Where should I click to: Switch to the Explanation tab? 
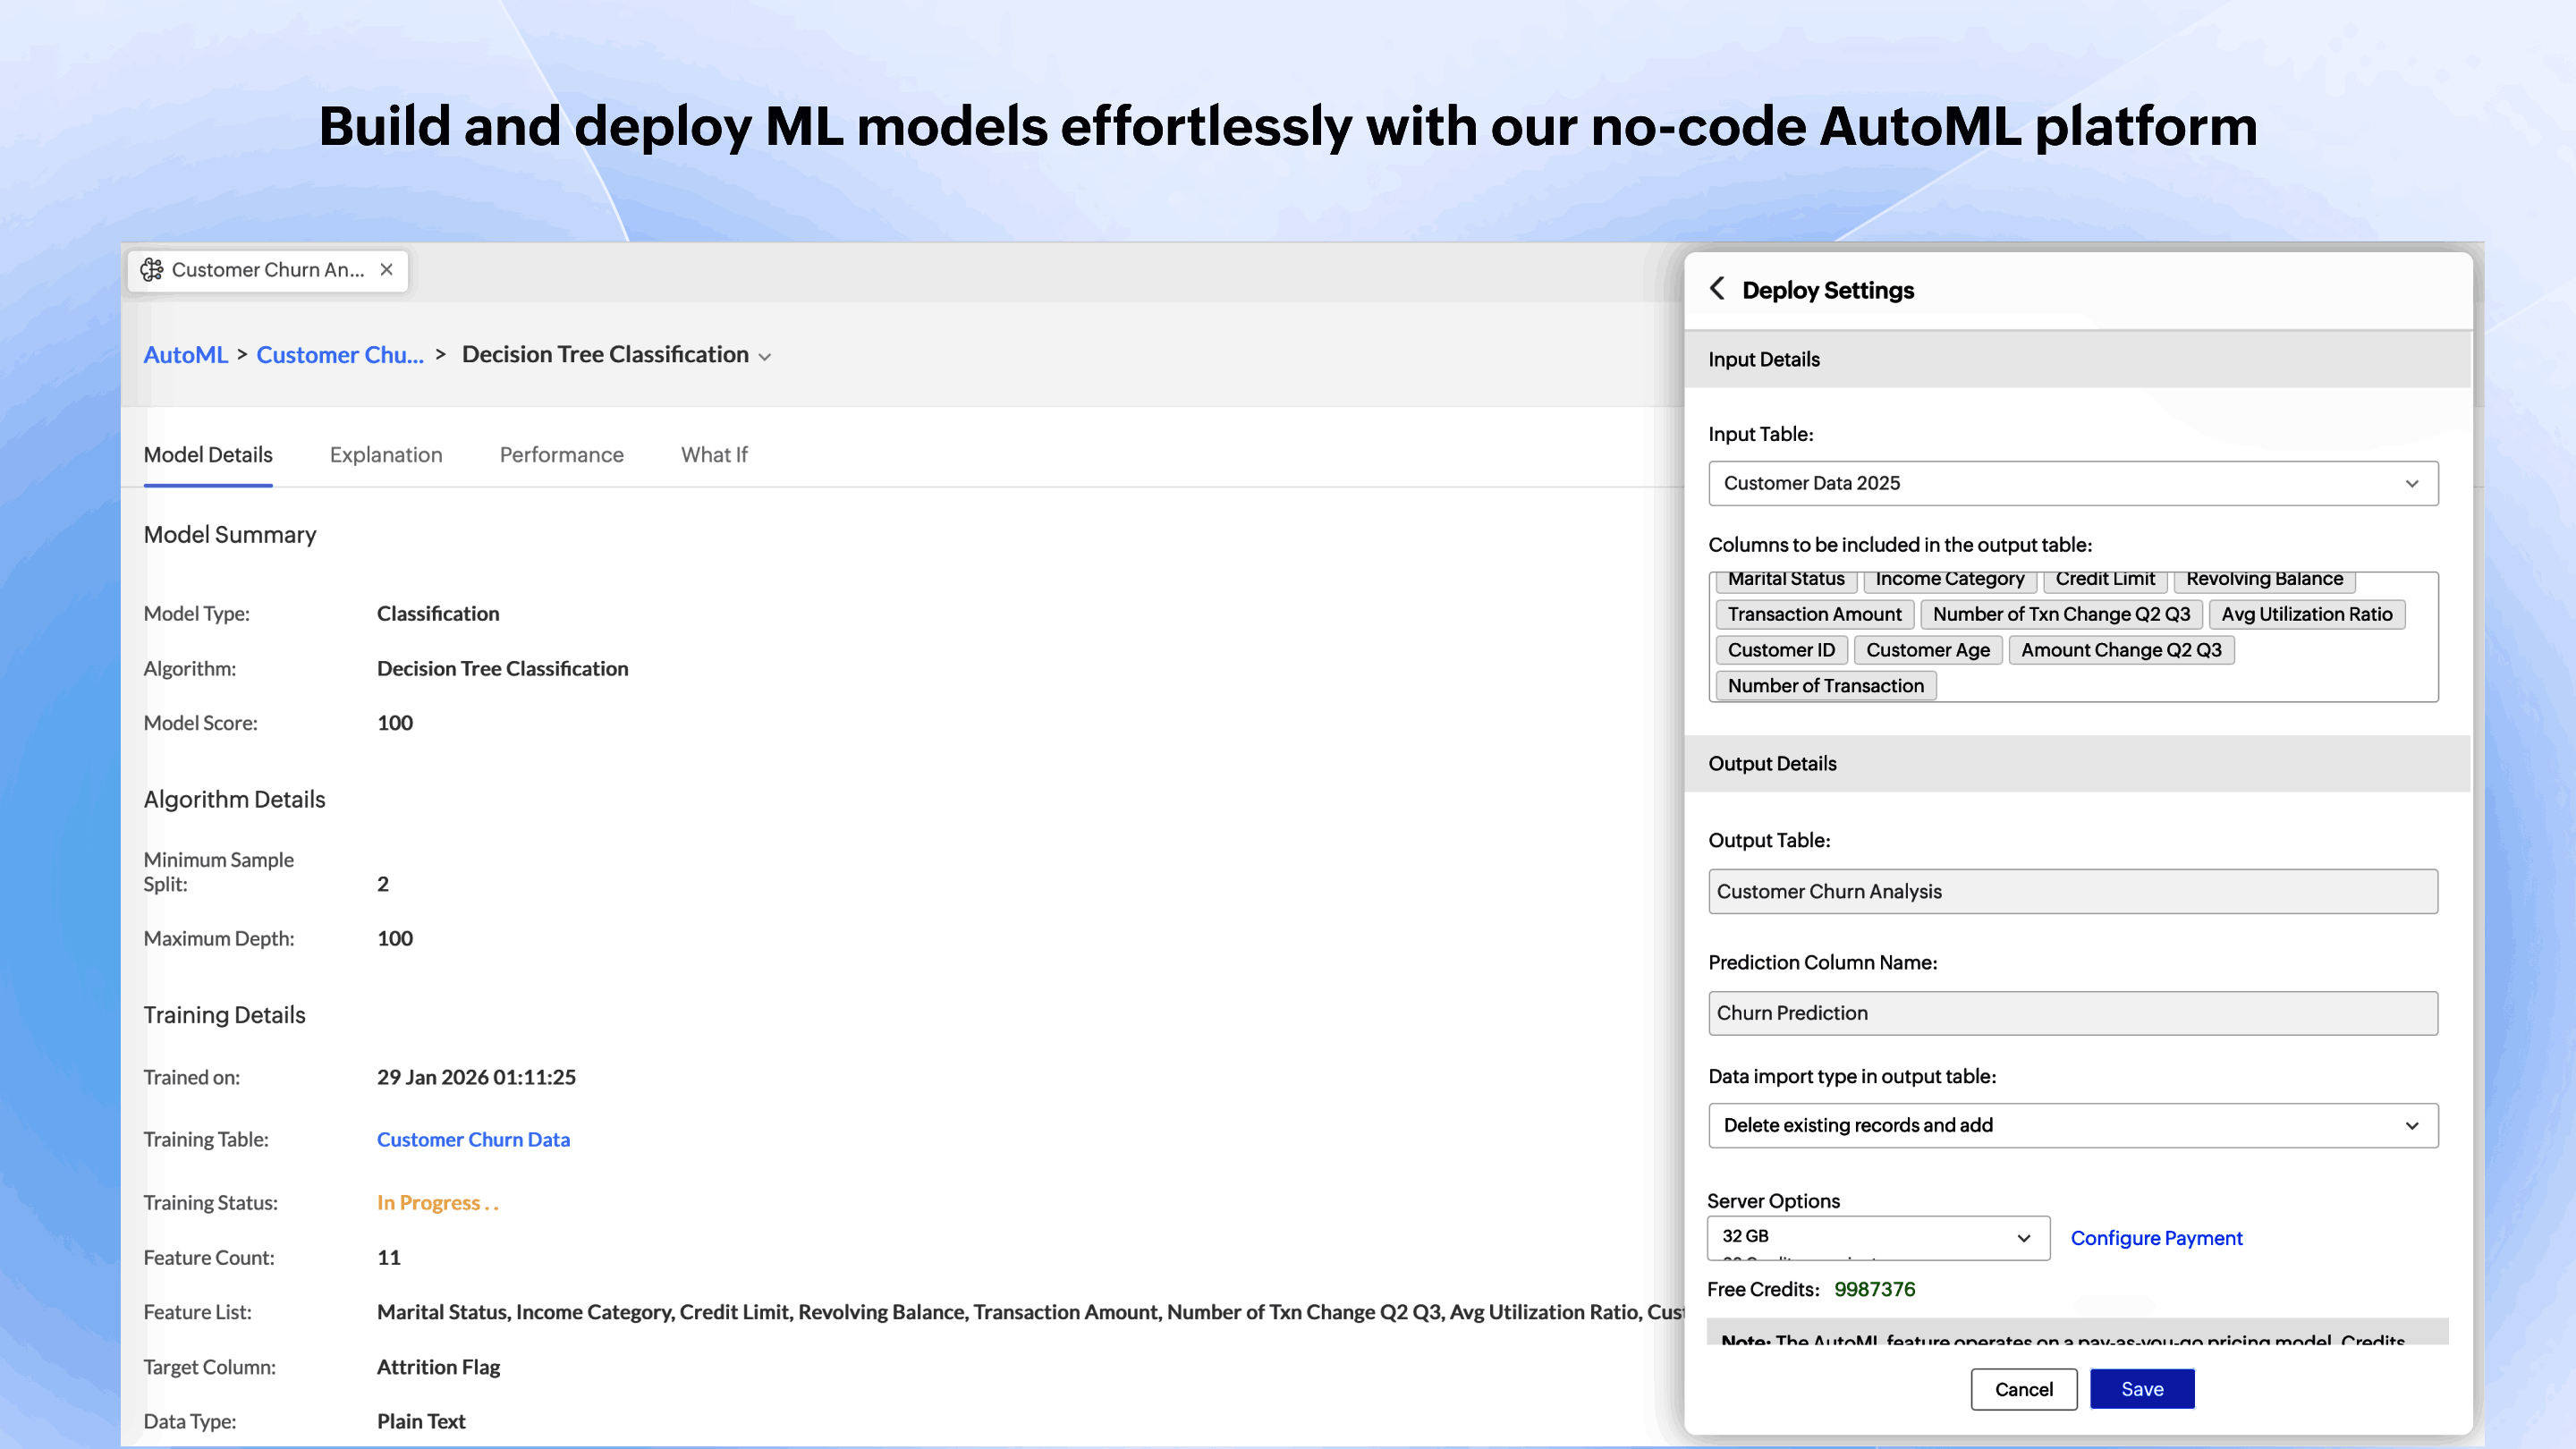click(386, 455)
